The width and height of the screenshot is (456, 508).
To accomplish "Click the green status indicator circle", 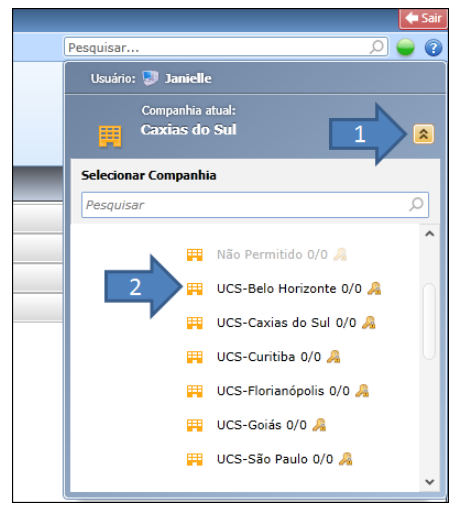I will pos(405,47).
